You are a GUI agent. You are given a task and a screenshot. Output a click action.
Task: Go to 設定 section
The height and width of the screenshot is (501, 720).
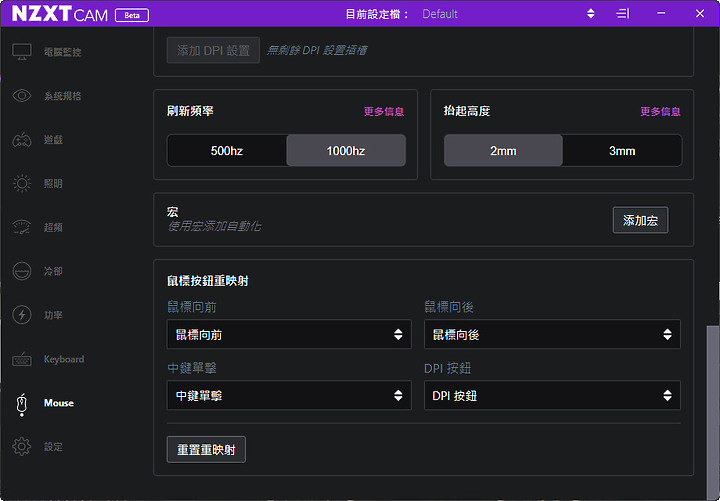pyautogui.click(x=53, y=447)
